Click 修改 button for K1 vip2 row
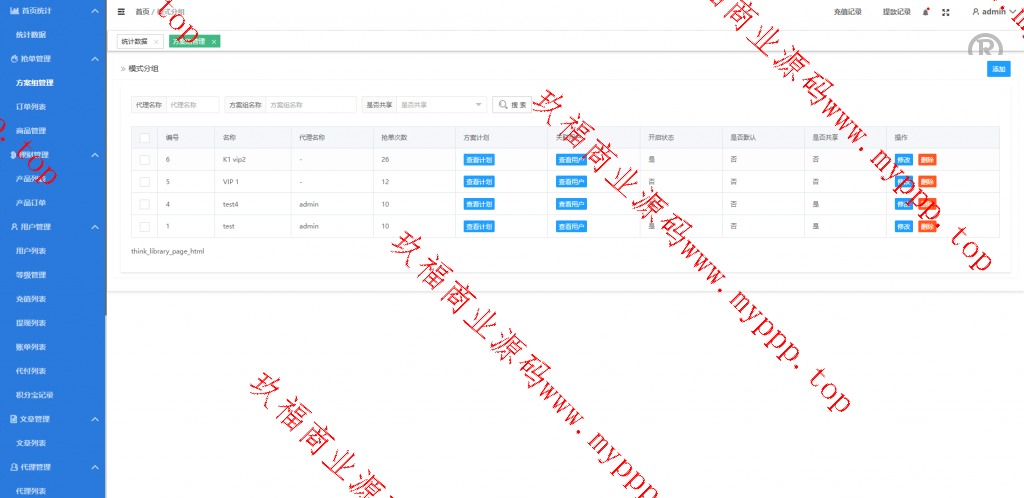1024x498 pixels. [904, 159]
